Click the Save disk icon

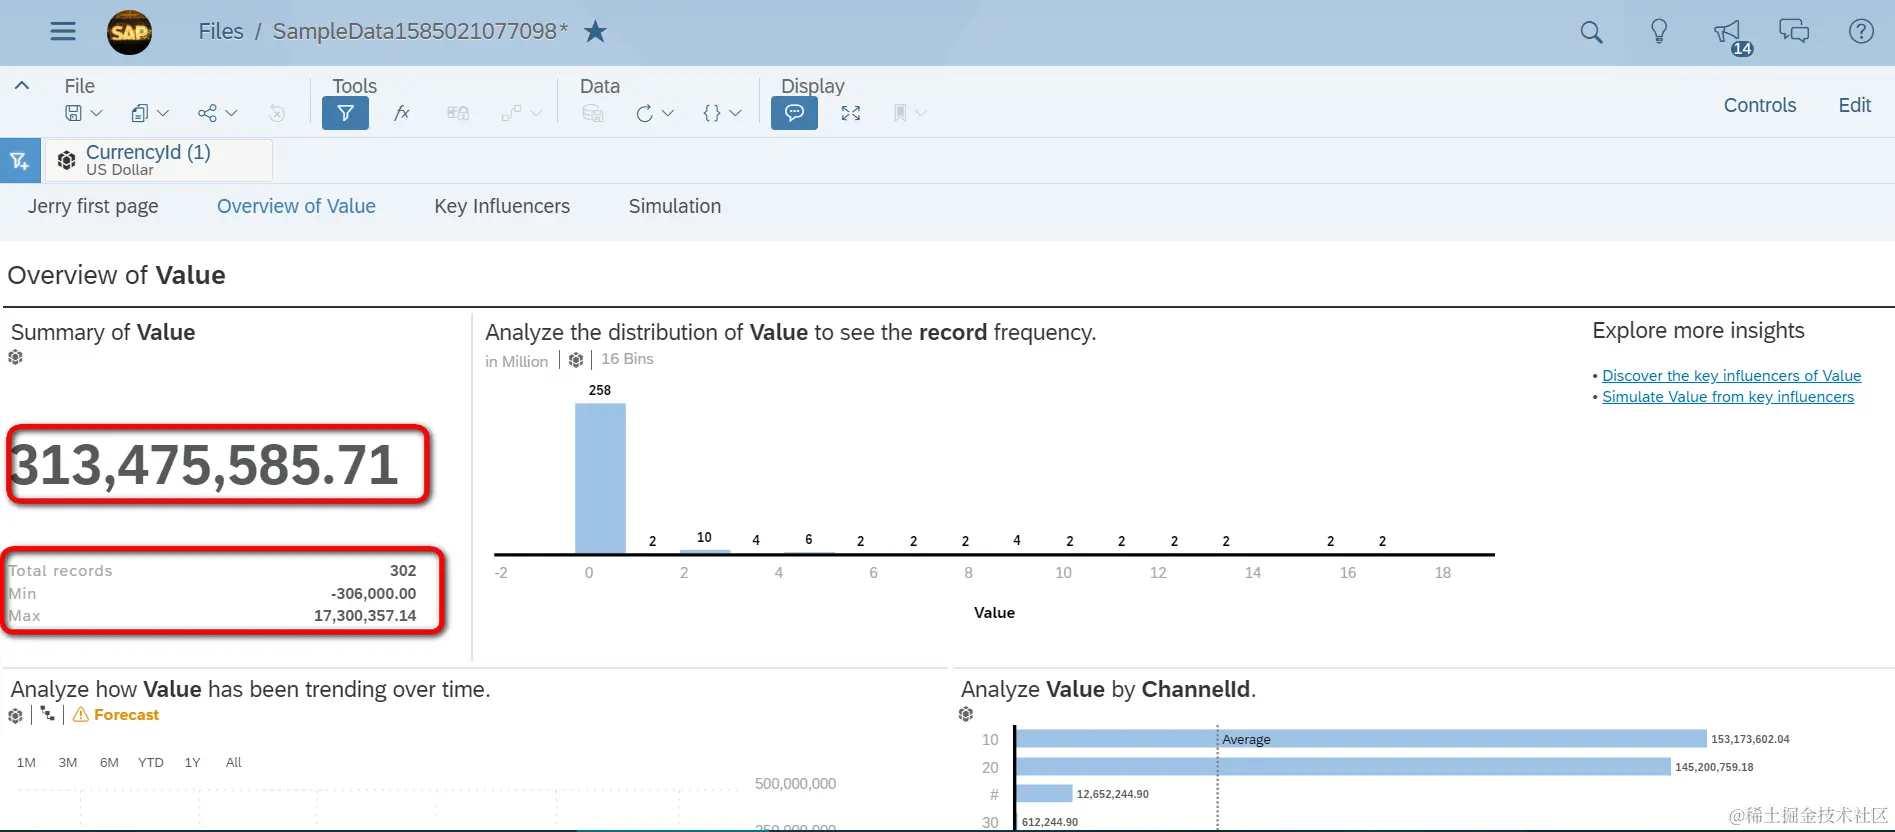[x=74, y=113]
